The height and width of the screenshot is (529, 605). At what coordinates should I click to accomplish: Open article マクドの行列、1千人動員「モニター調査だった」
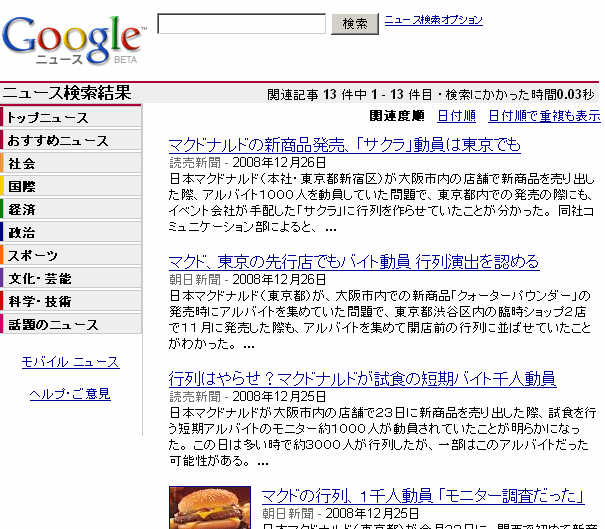(423, 496)
